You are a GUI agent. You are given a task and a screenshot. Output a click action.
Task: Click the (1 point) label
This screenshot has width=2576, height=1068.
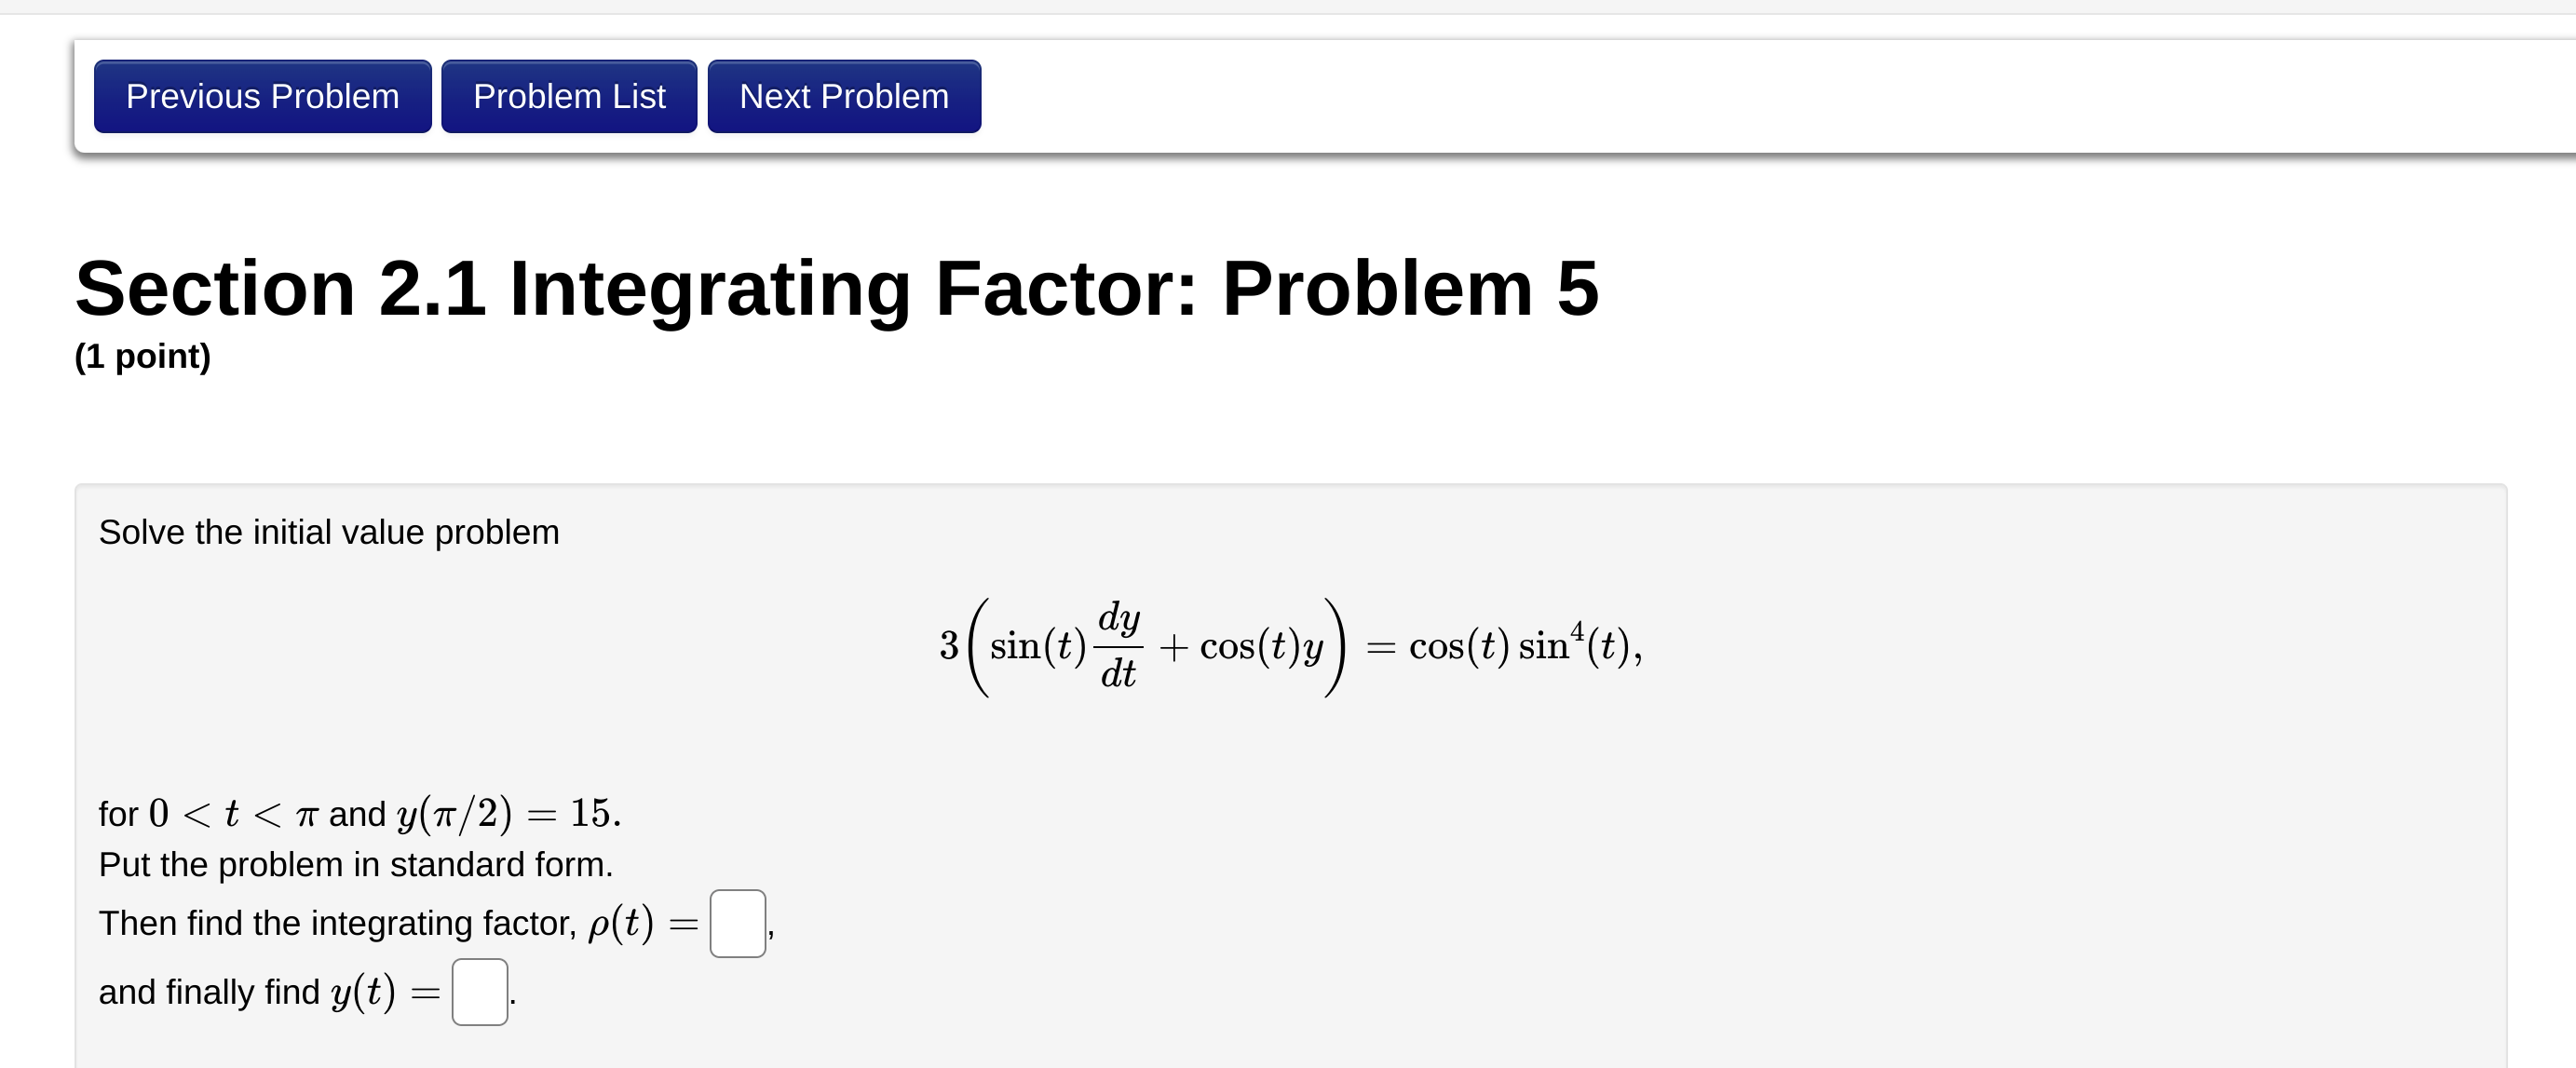click(x=143, y=356)
